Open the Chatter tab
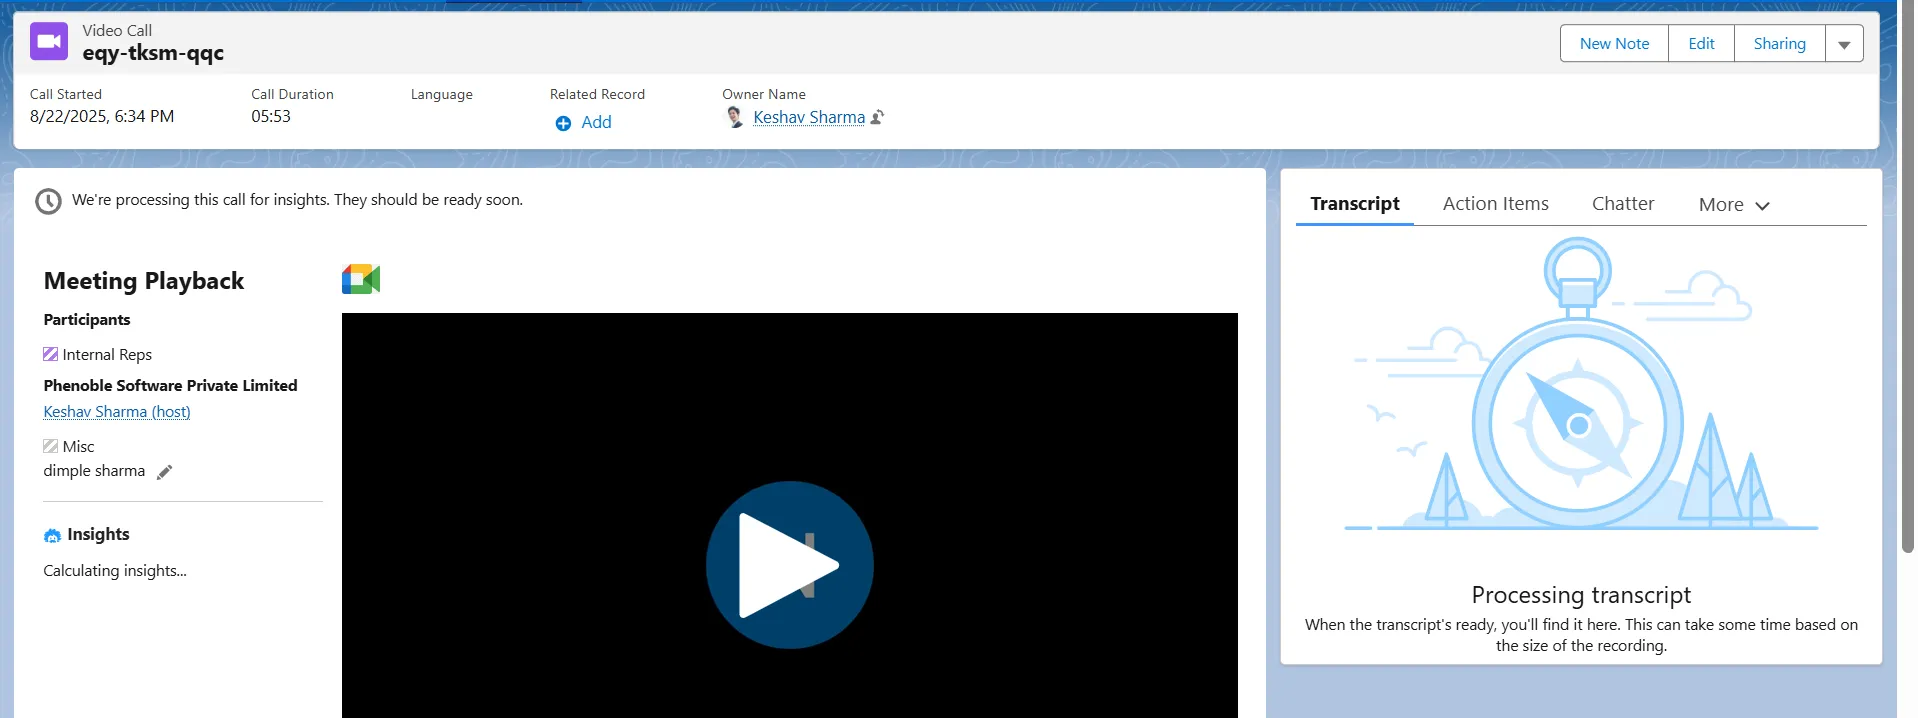The image size is (1918, 718). click(x=1622, y=204)
